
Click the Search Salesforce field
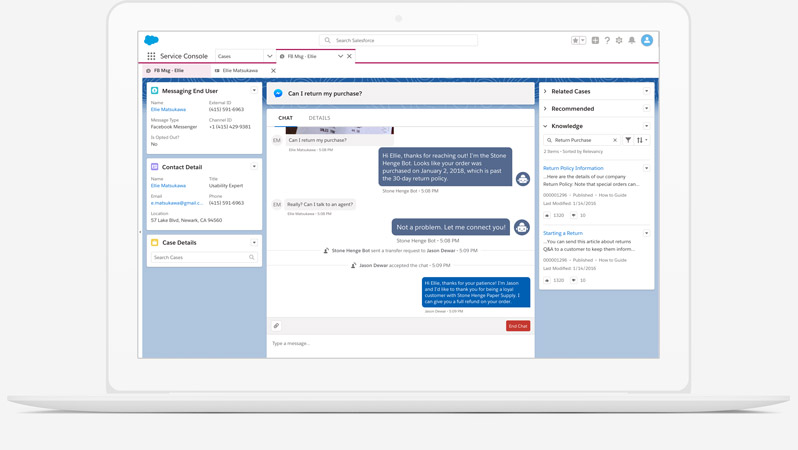(400, 41)
